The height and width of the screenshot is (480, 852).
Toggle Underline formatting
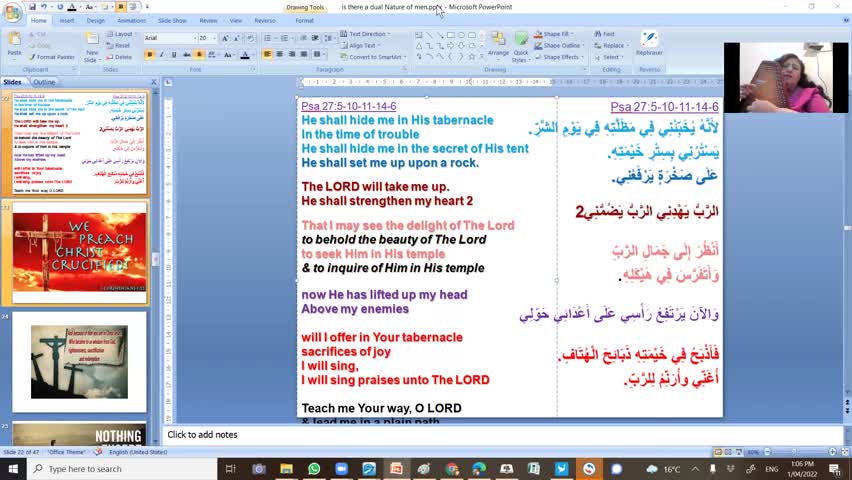[x=174, y=55]
